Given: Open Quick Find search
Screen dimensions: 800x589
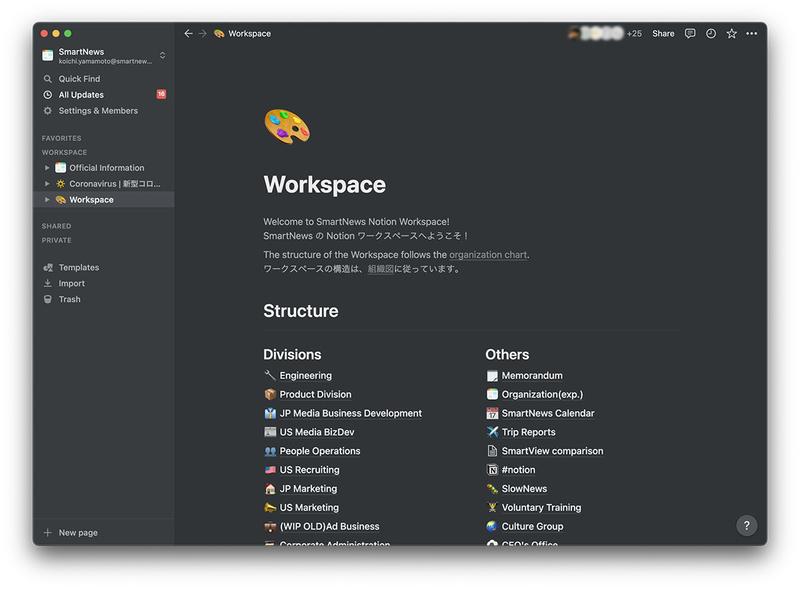Looking at the screenshot, I should click(x=79, y=79).
